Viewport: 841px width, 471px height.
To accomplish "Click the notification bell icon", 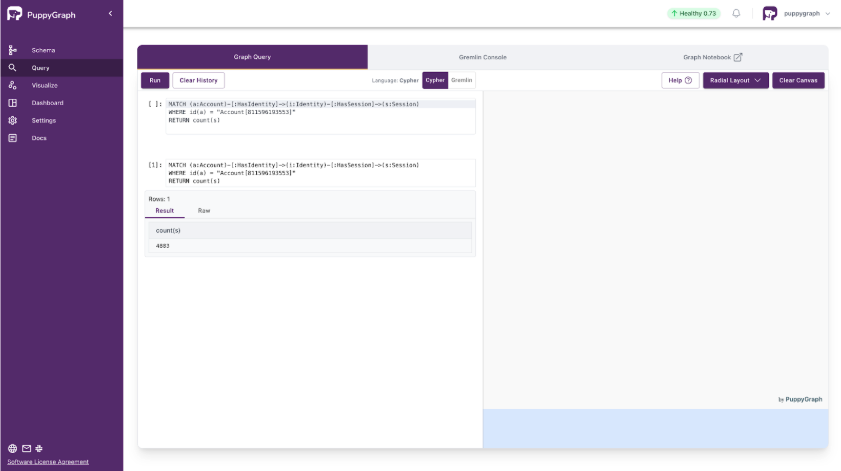I will tap(737, 13).
